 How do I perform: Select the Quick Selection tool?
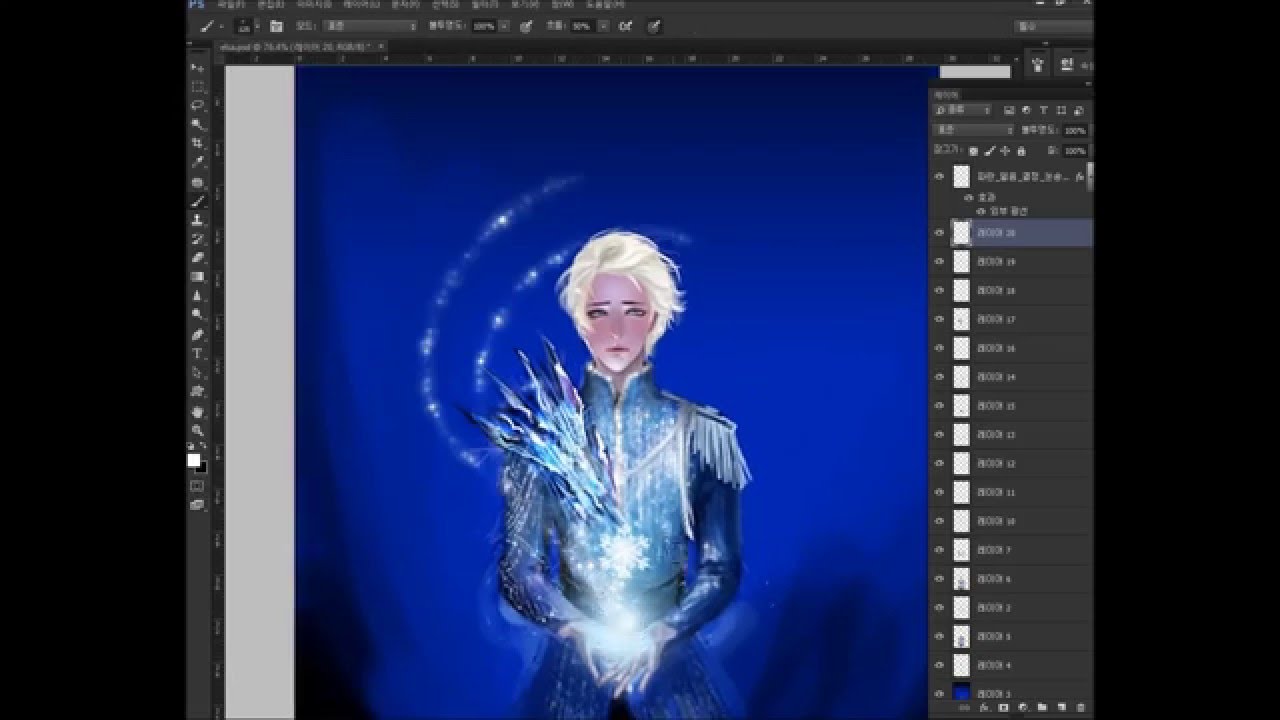tap(197, 125)
